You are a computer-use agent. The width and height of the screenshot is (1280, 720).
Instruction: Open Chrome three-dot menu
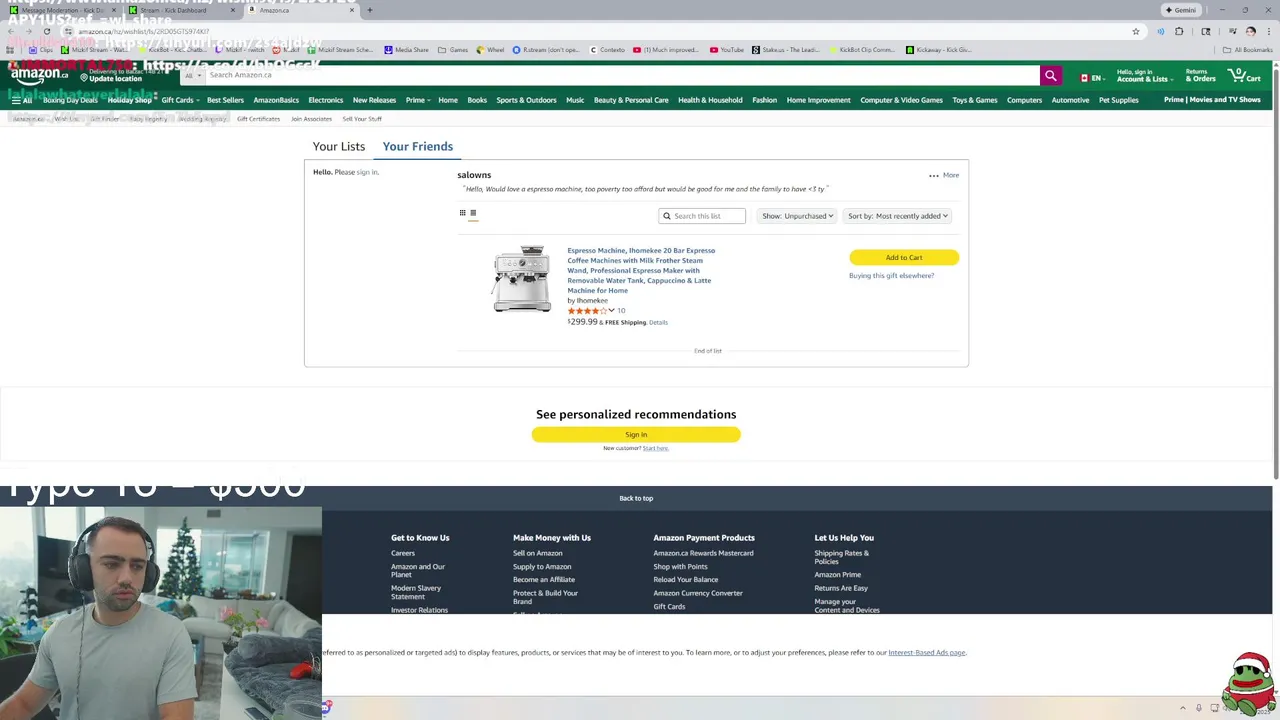[1268, 32]
